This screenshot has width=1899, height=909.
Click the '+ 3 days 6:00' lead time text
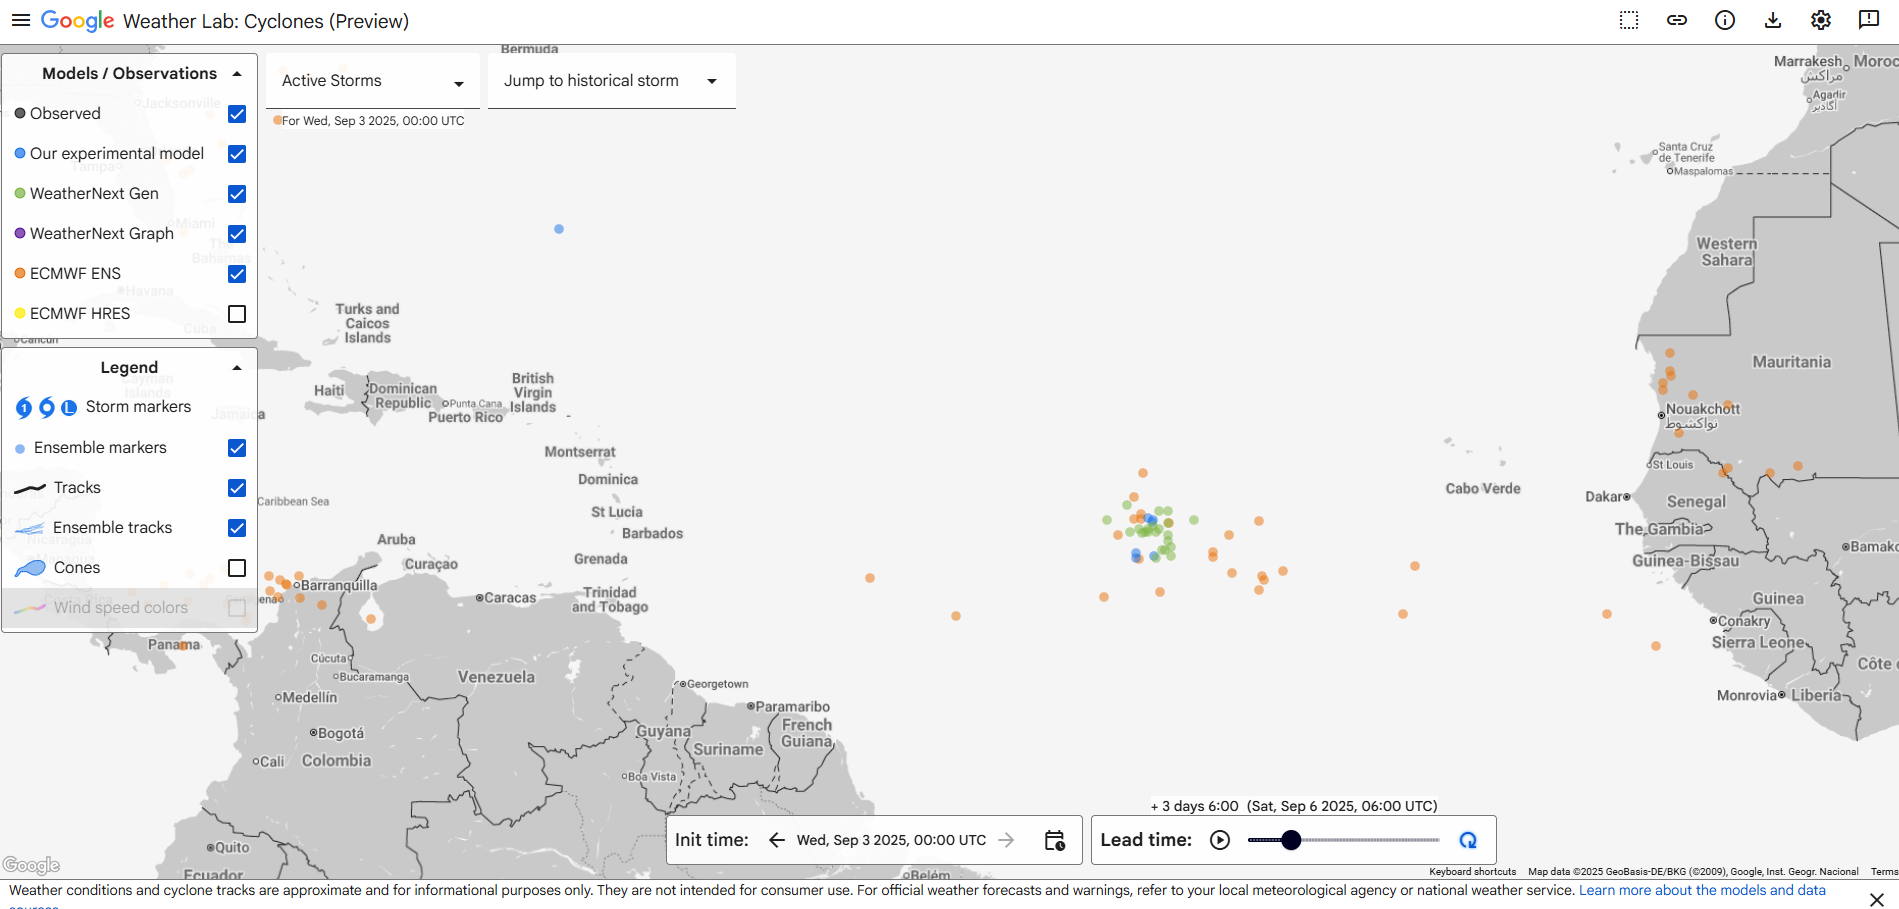pos(1195,806)
